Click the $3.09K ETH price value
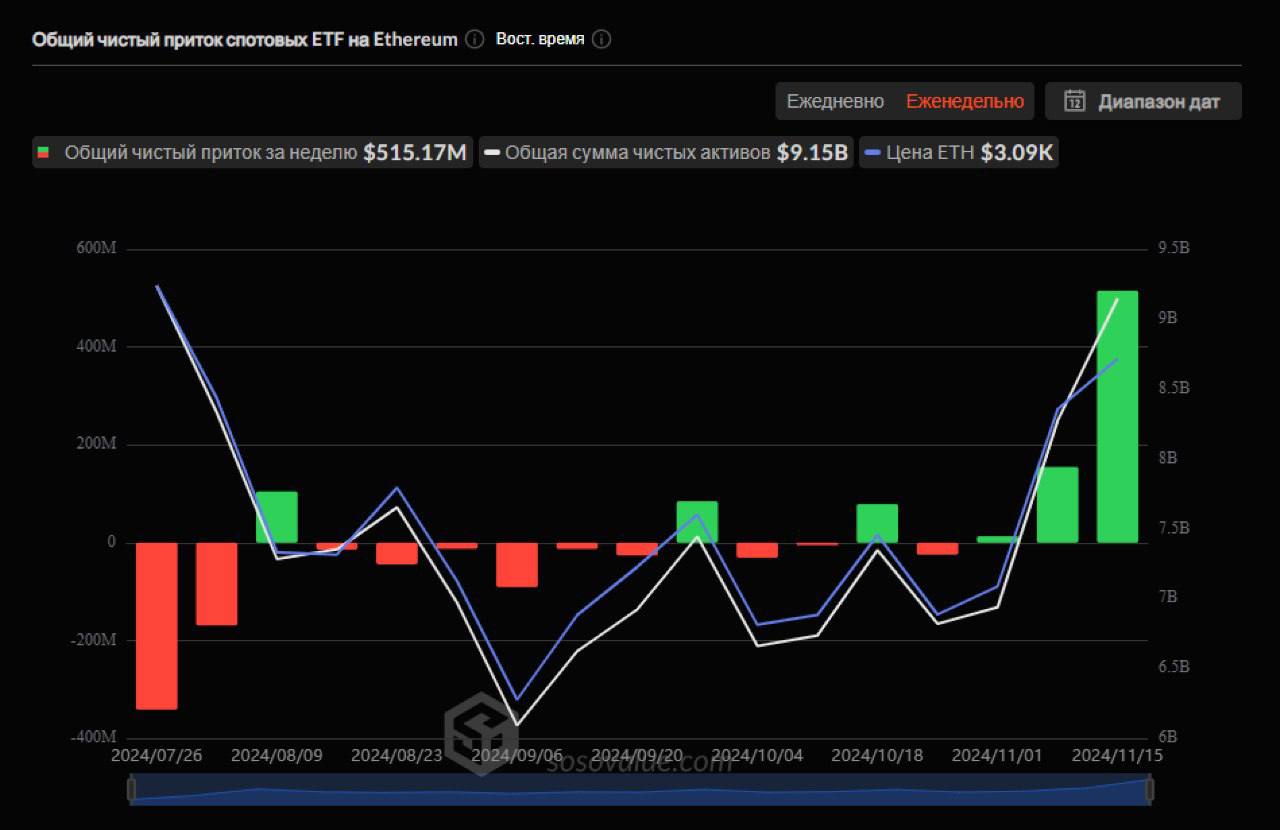Screen dimensions: 1280x830 coord(1016,153)
